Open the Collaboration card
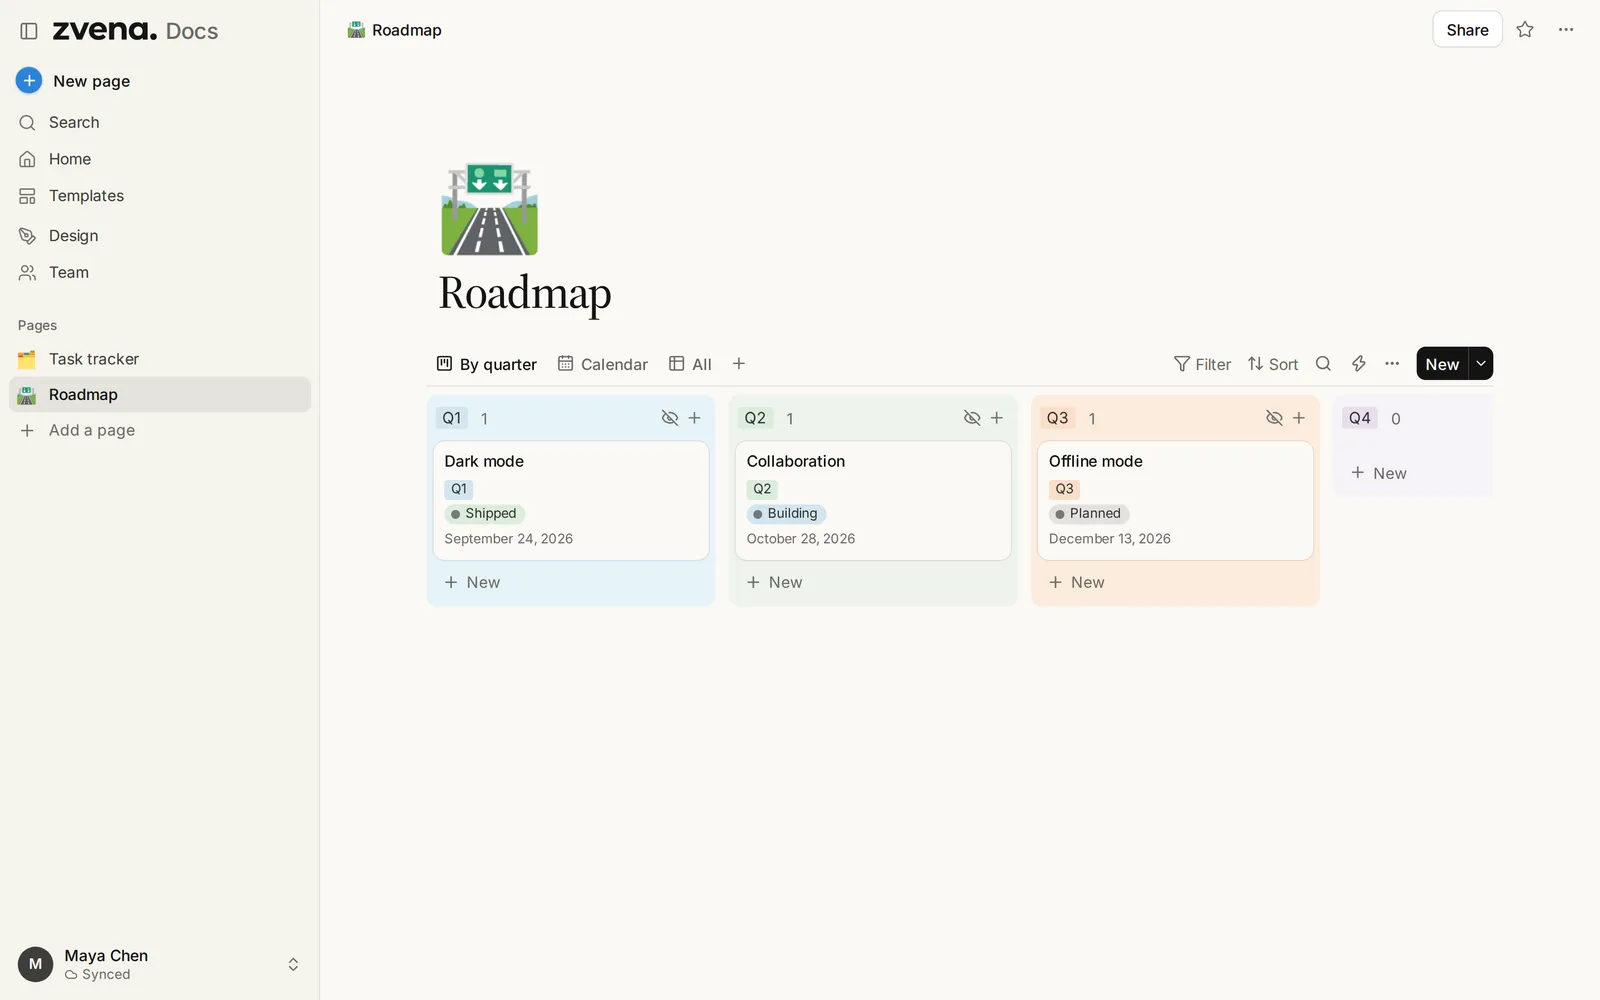Viewport: 1600px width, 1000px height. 873,500
